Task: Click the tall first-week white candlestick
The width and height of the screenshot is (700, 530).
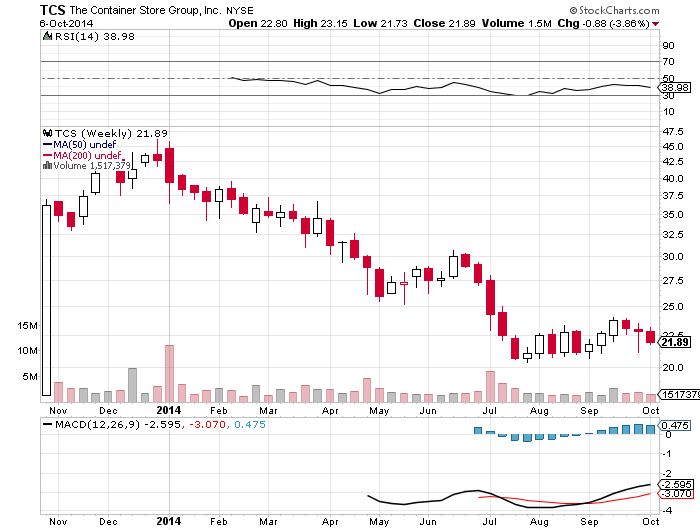Action: [46, 300]
